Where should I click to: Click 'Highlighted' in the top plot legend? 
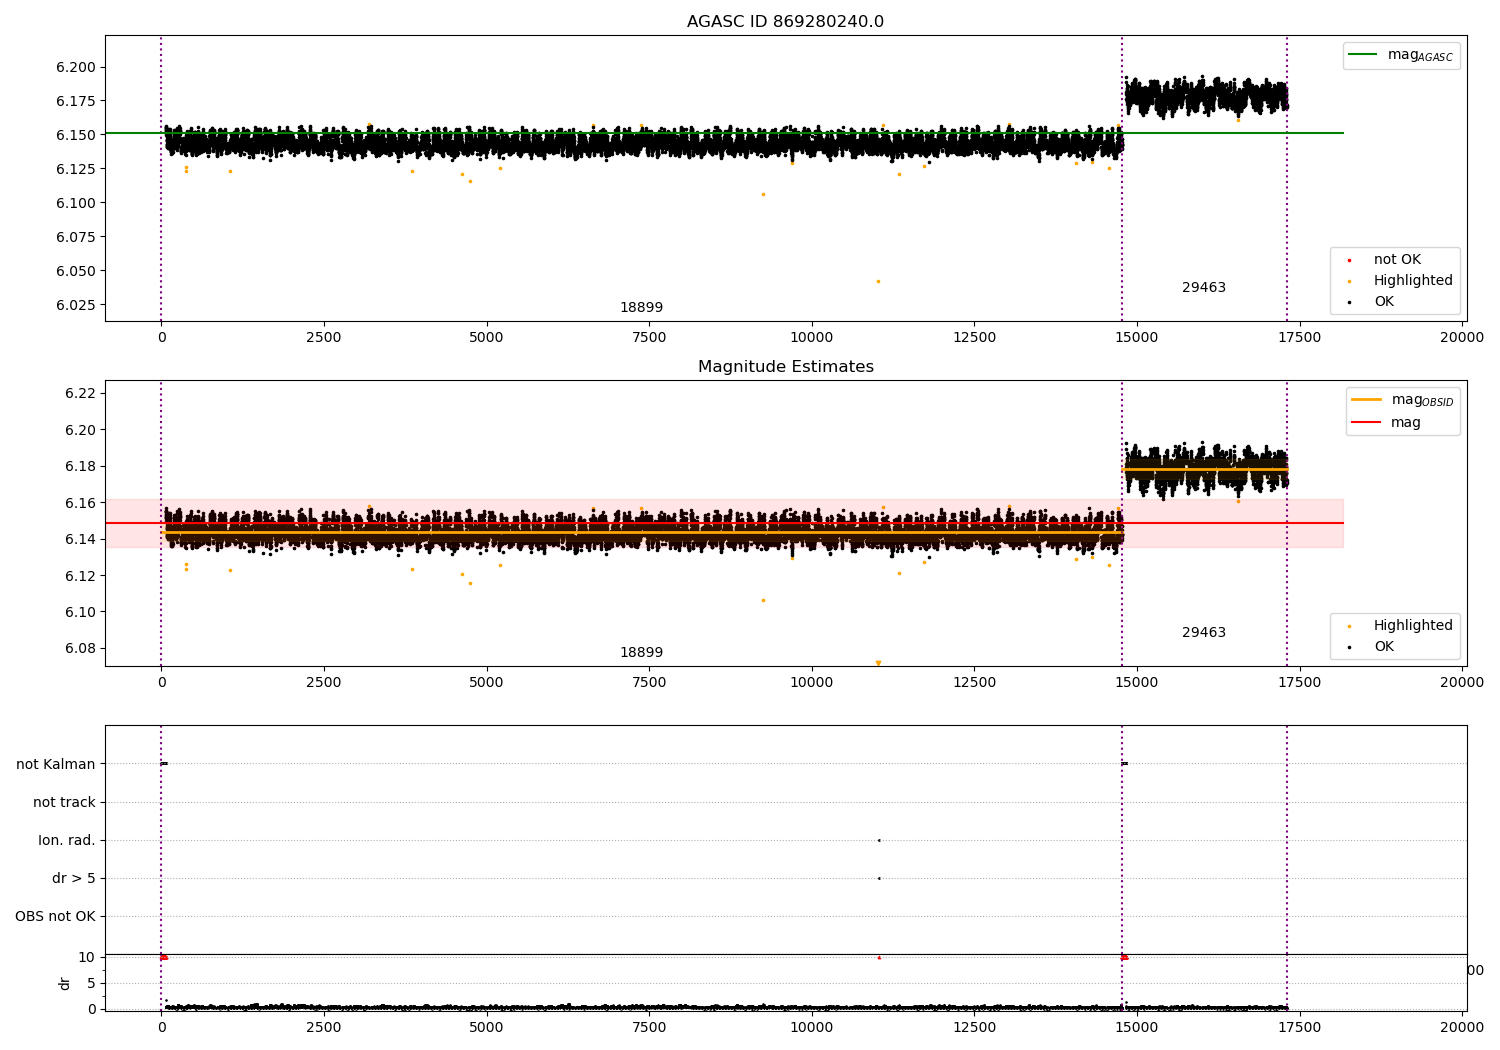coord(1413,281)
